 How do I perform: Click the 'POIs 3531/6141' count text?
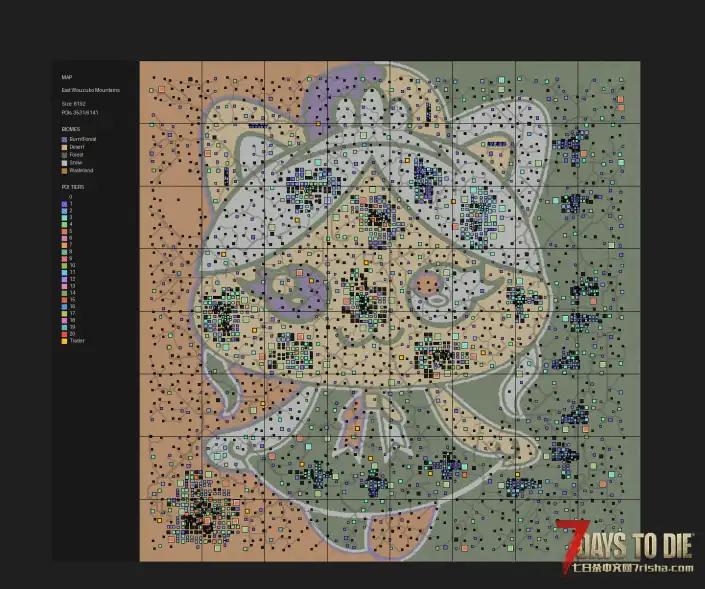click(80, 112)
